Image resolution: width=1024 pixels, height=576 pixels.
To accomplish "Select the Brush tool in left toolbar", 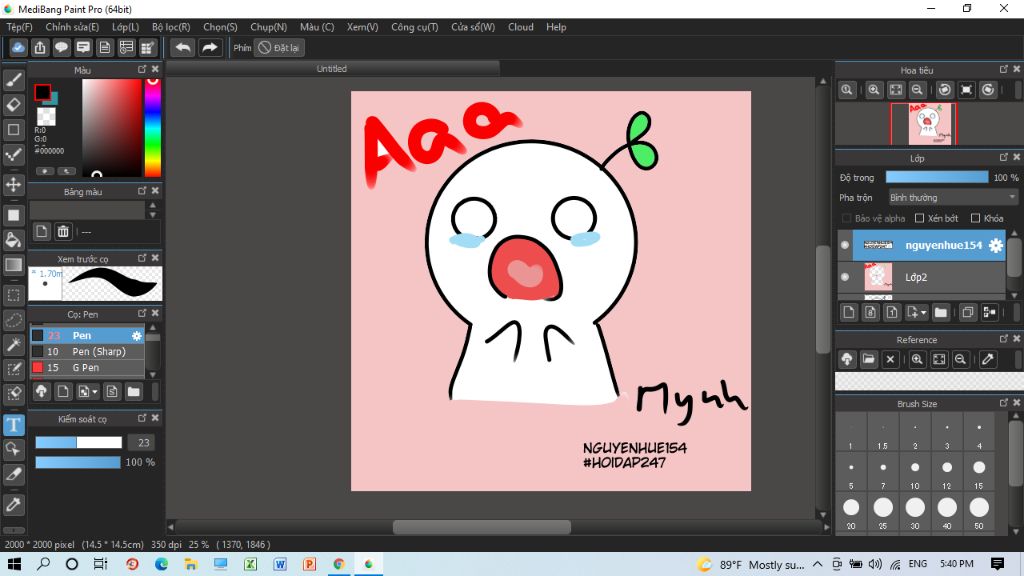I will click(x=14, y=80).
